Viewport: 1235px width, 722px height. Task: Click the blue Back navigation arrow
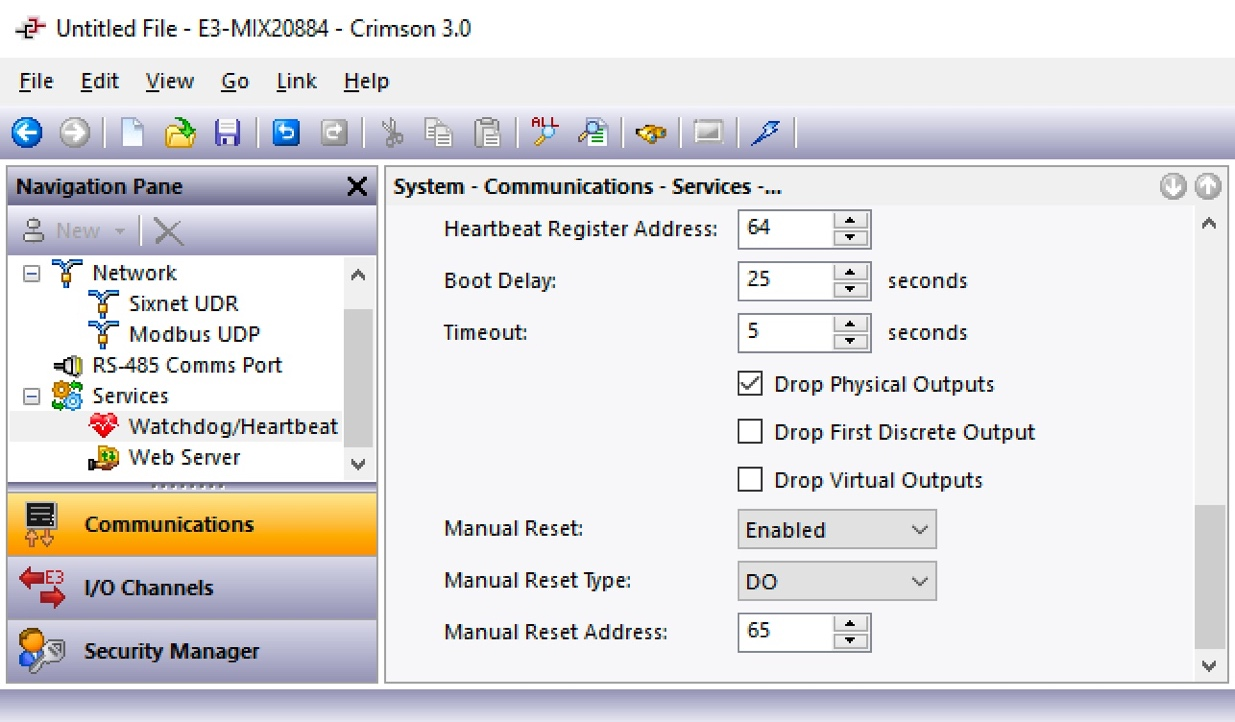pos(27,132)
